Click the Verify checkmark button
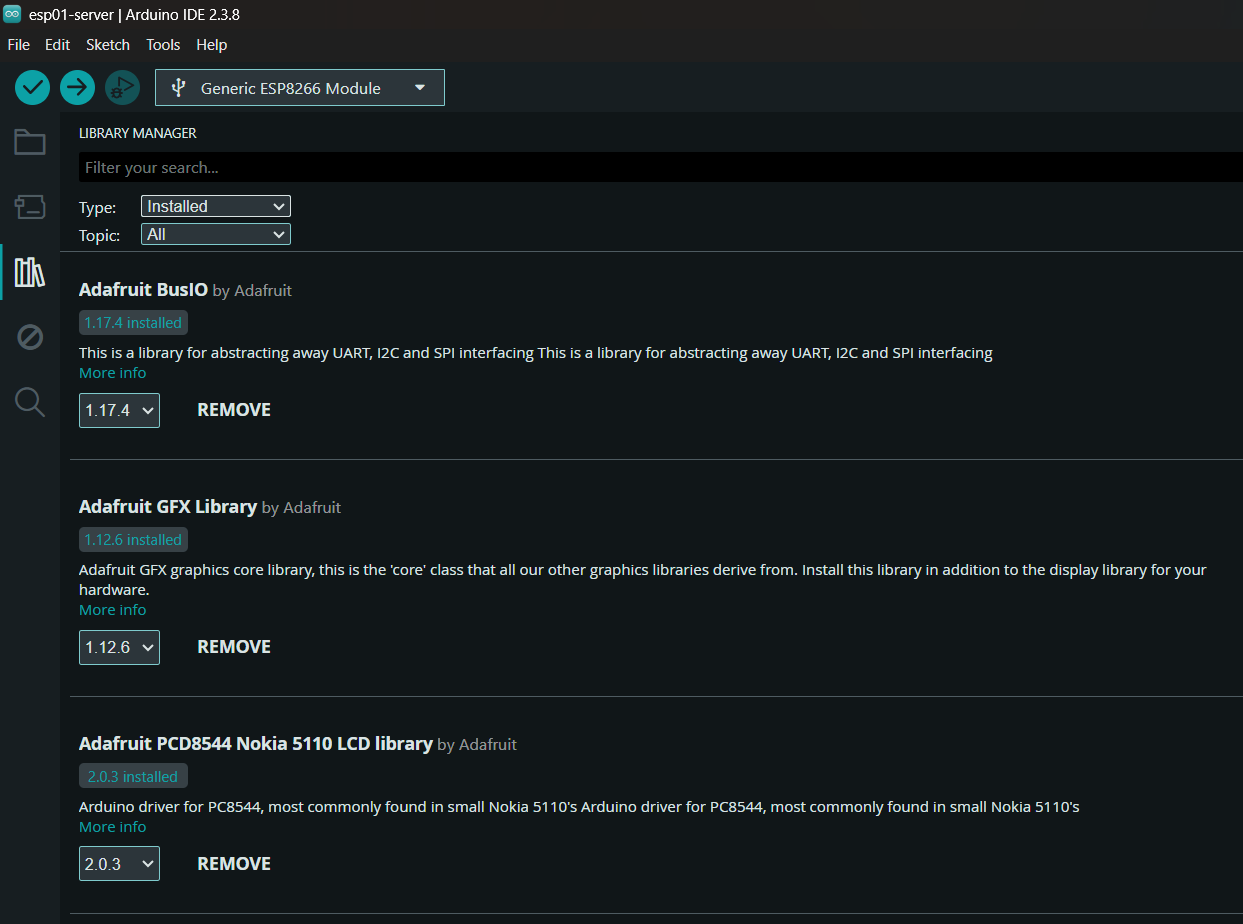Image resolution: width=1243 pixels, height=924 pixels. pyautogui.click(x=32, y=88)
